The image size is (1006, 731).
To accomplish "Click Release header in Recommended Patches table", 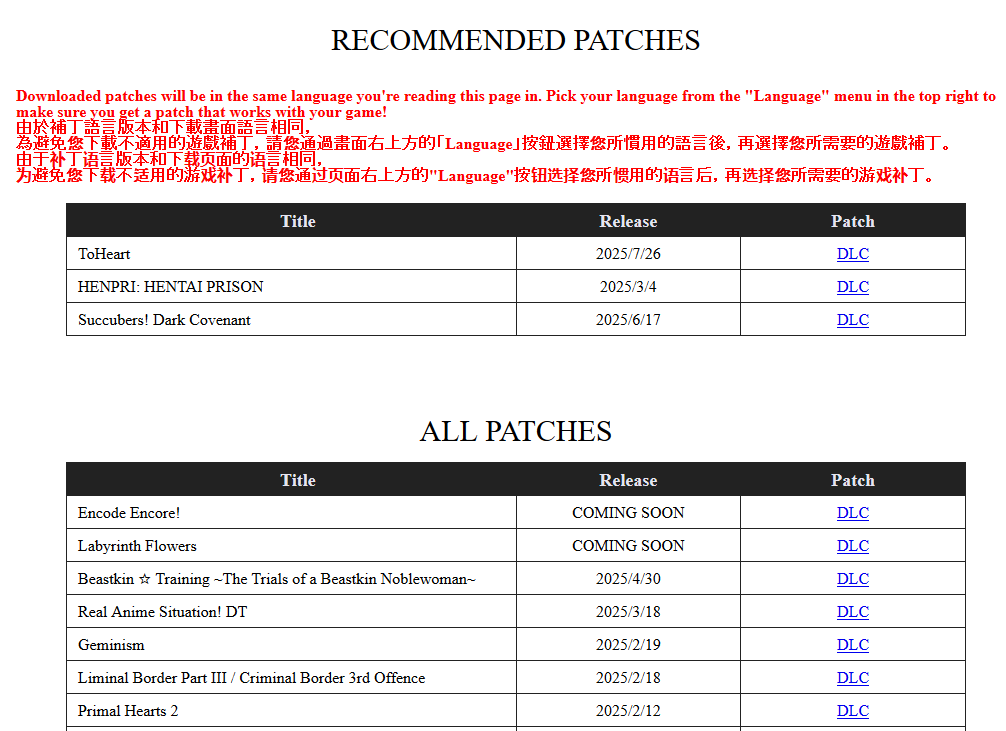I will point(628,221).
